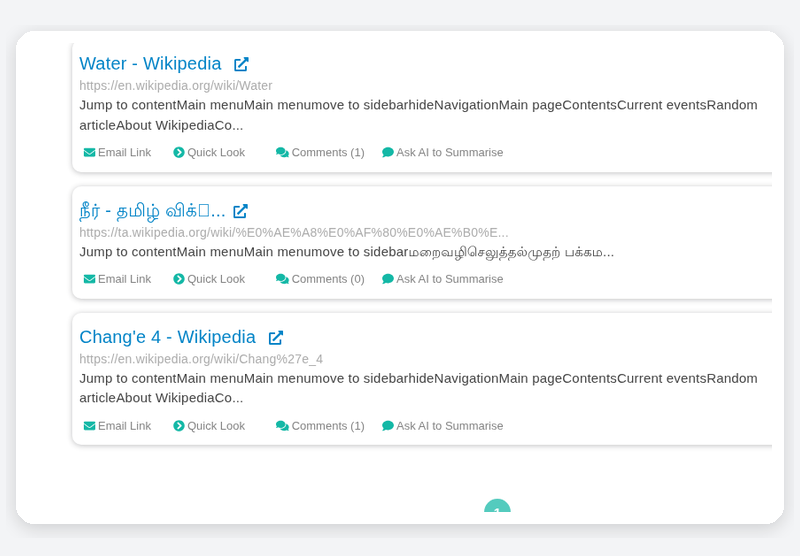Open the Tamil Wikipedia result title

point(152,211)
